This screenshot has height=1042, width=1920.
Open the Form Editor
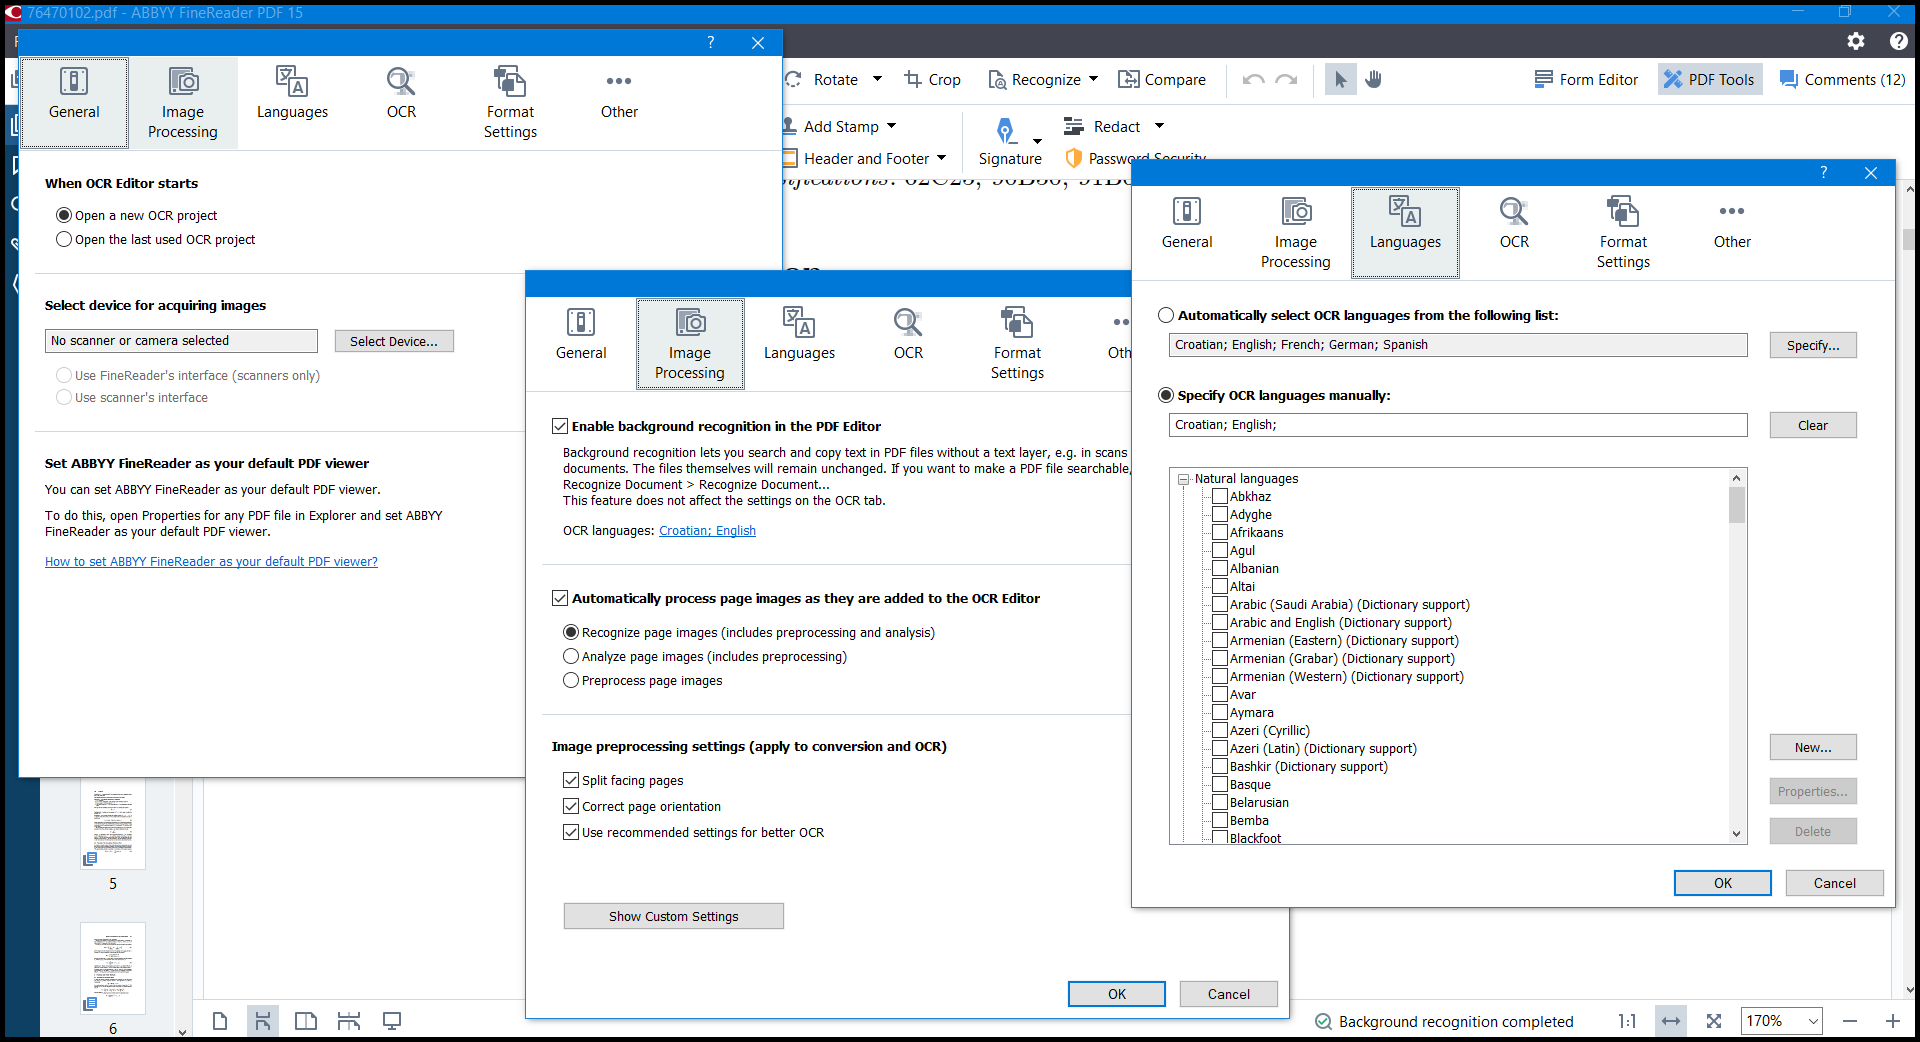(1586, 80)
